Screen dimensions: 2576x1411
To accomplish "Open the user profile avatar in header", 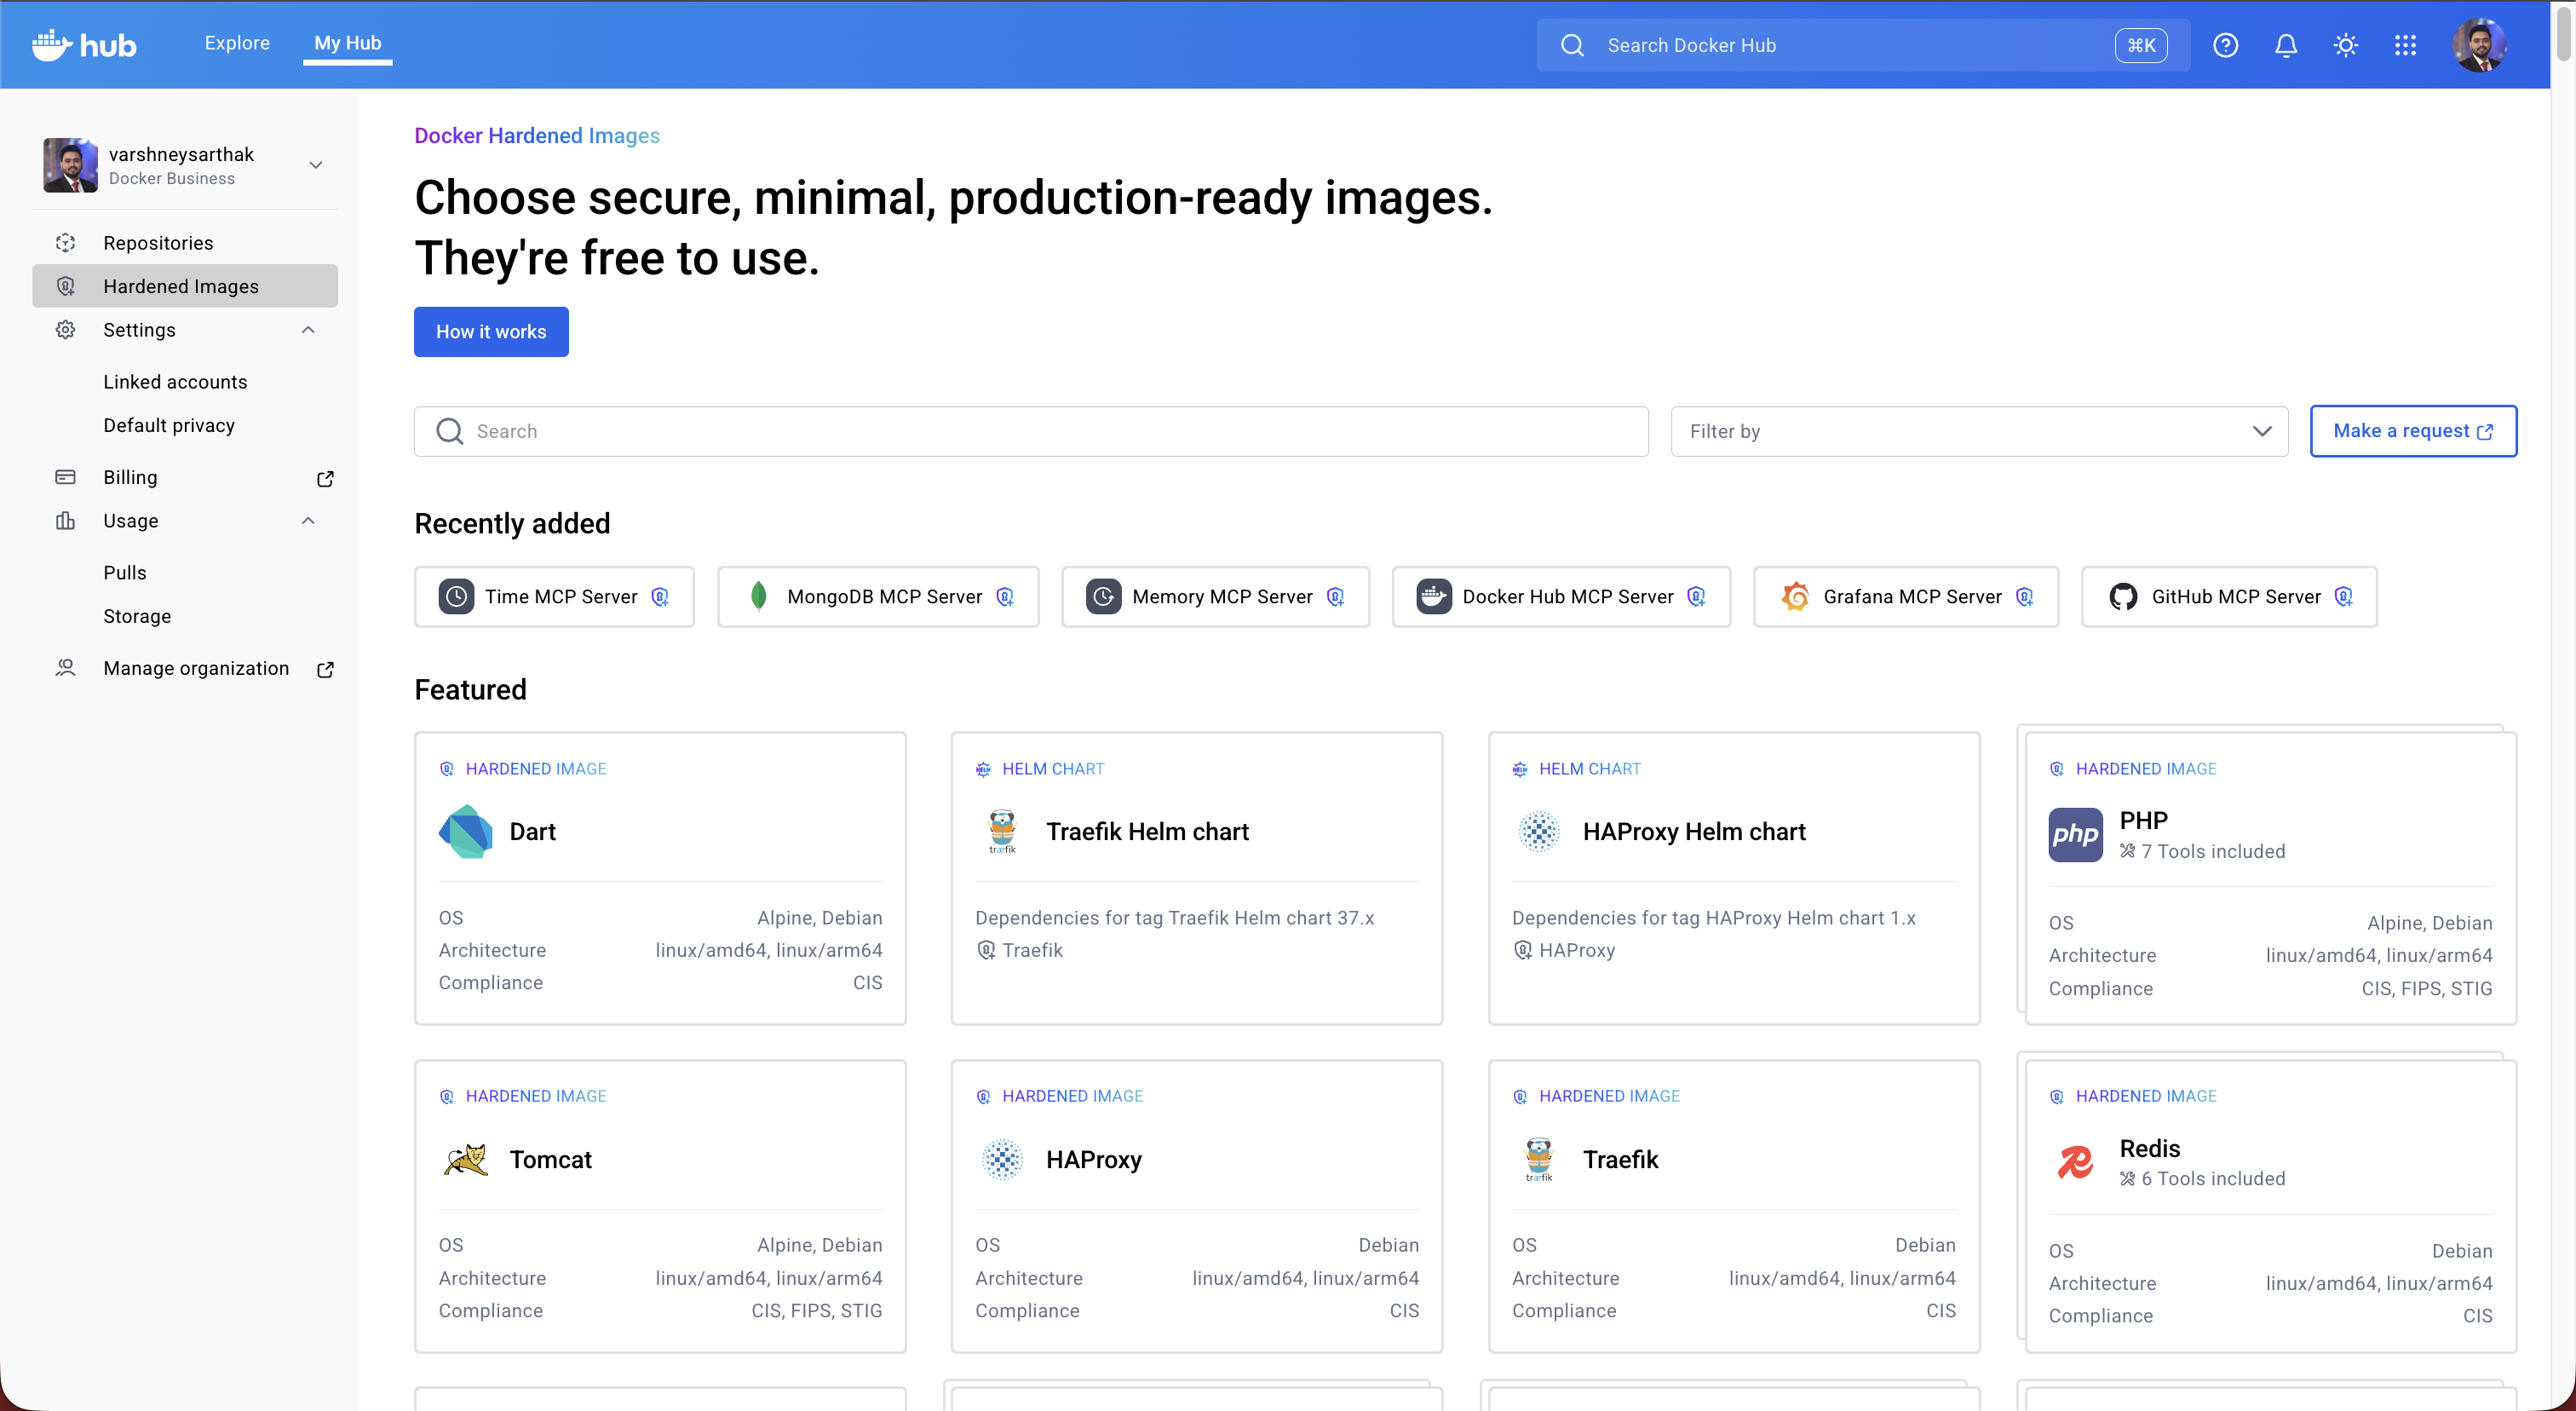I will [x=2479, y=45].
